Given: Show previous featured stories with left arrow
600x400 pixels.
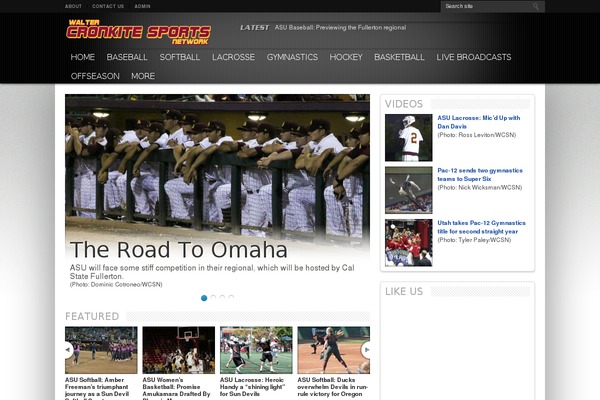Looking at the screenshot, I should 68,349.
